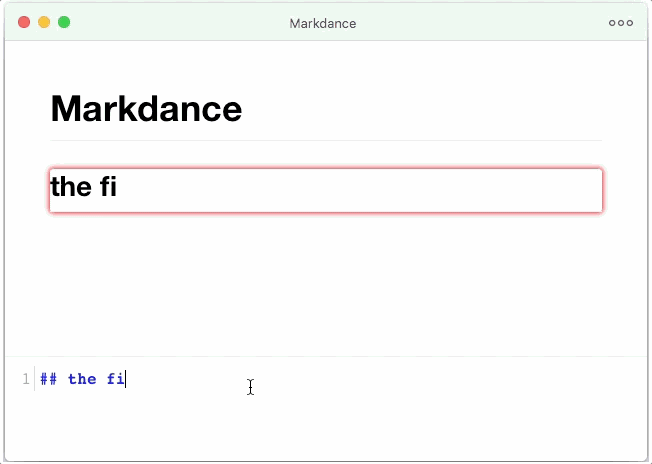Minimize the window with the yellow button
The image size is (652, 464).
[x=44, y=22]
